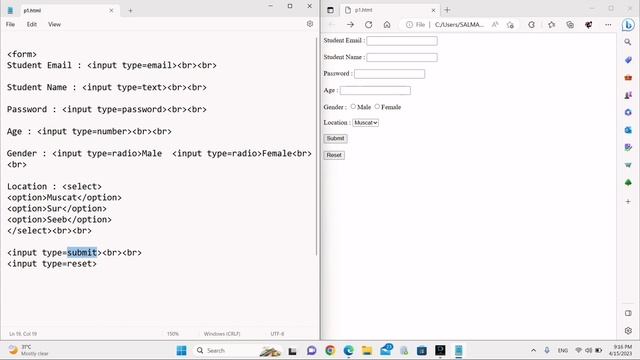Open the Edge sidebar Shopping tag icon
The image size is (640, 360).
[628, 60]
